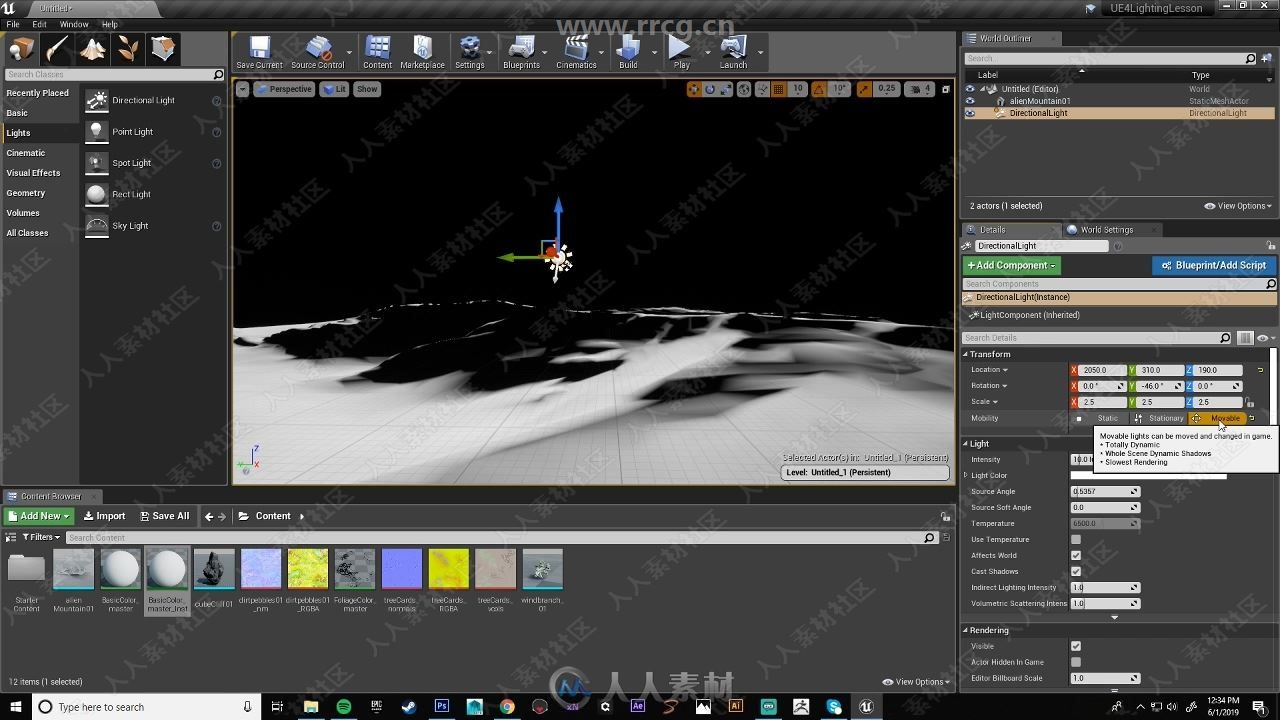Open the grid snap value 10 dropdown
This screenshot has height=720, width=1280.
(798, 89)
